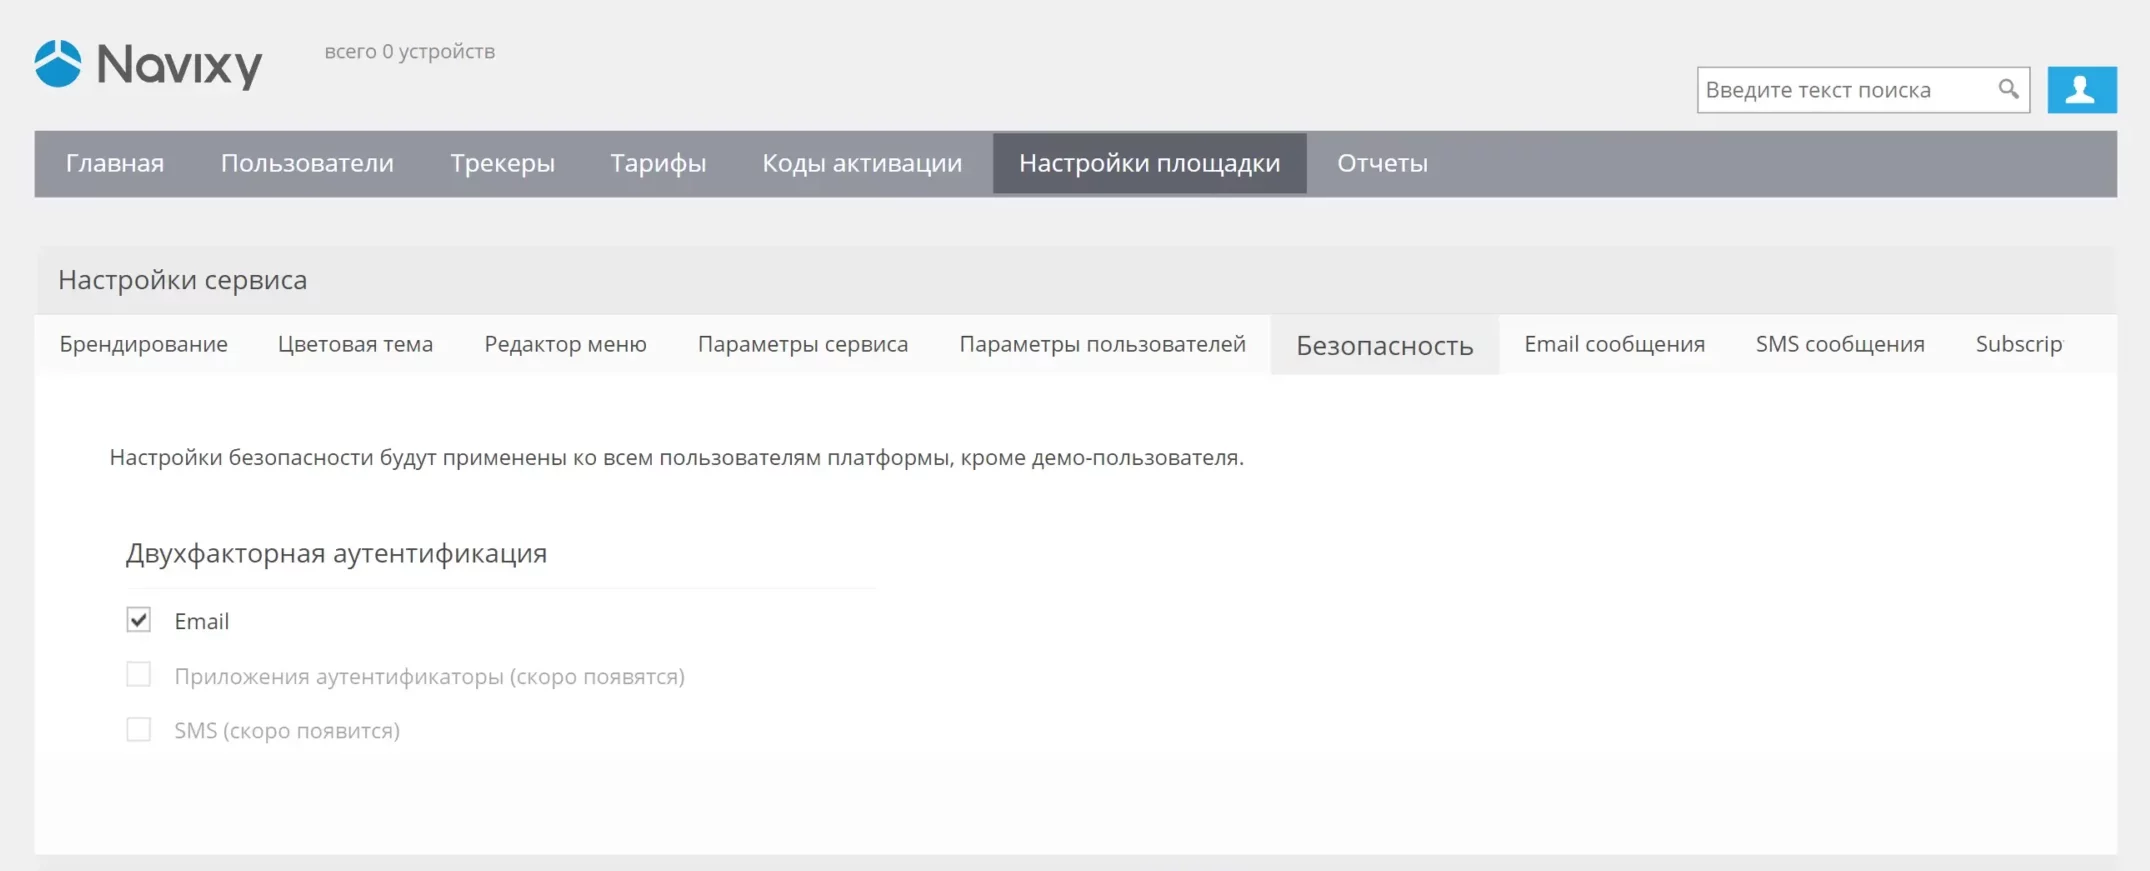Go to Пользователи section
2150x871 pixels.
pyautogui.click(x=307, y=163)
